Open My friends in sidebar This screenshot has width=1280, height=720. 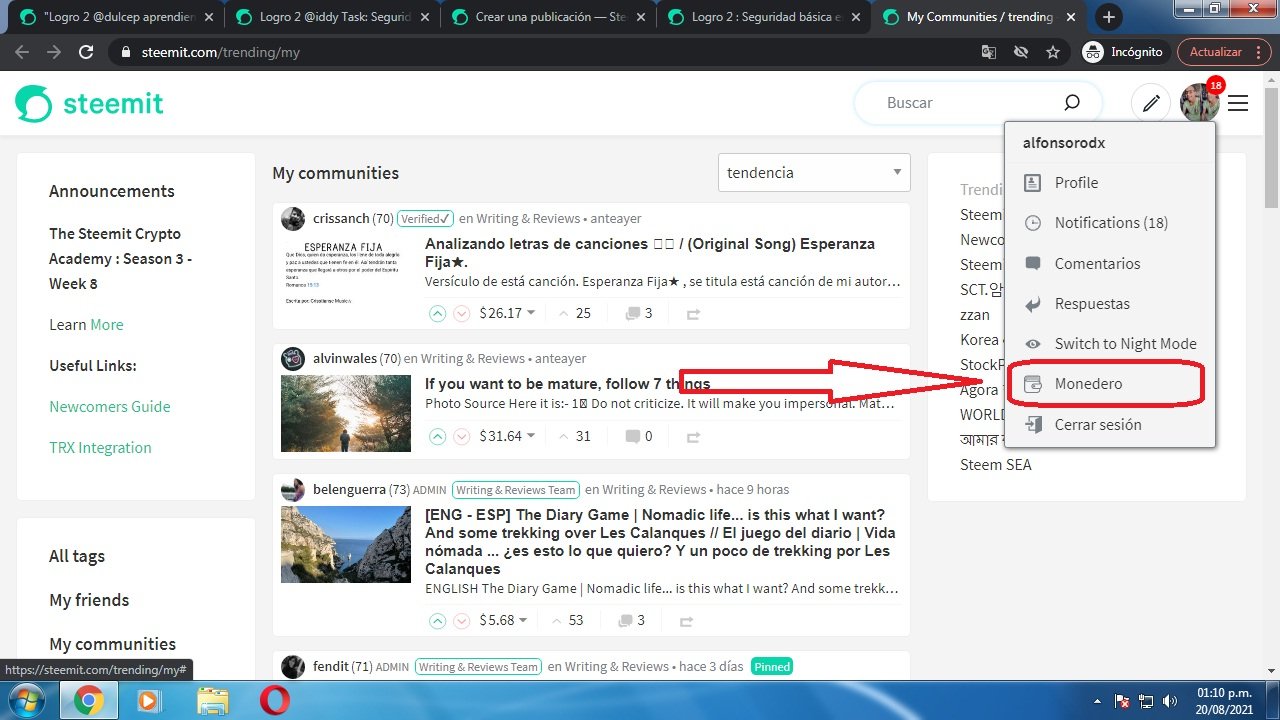pyautogui.click(x=89, y=600)
